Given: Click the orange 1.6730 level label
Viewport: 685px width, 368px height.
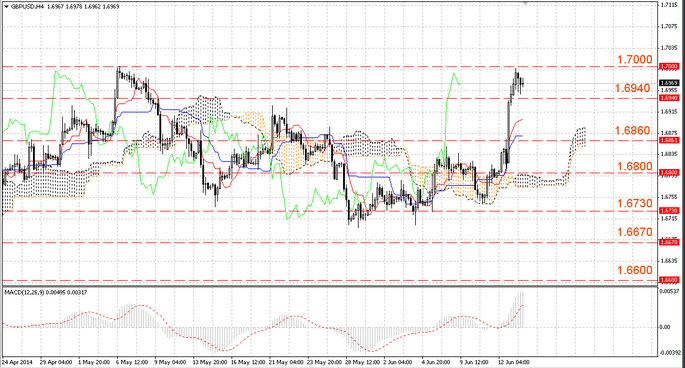Looking at the screenshot, I should [634, 203].
